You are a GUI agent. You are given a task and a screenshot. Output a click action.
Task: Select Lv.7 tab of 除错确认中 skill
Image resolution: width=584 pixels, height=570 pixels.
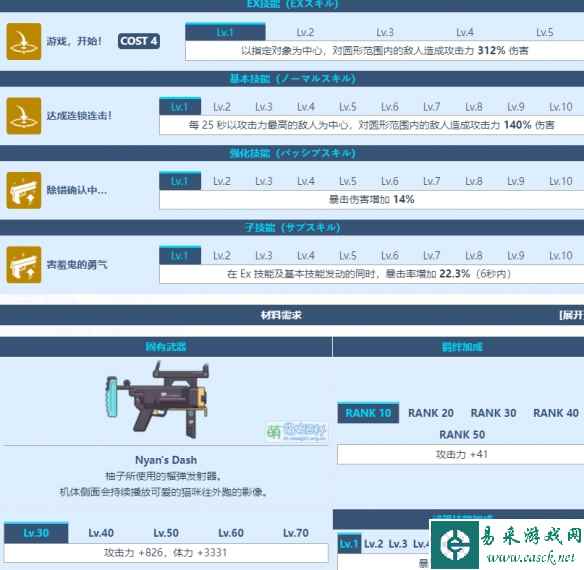click(x=432, y=181)
